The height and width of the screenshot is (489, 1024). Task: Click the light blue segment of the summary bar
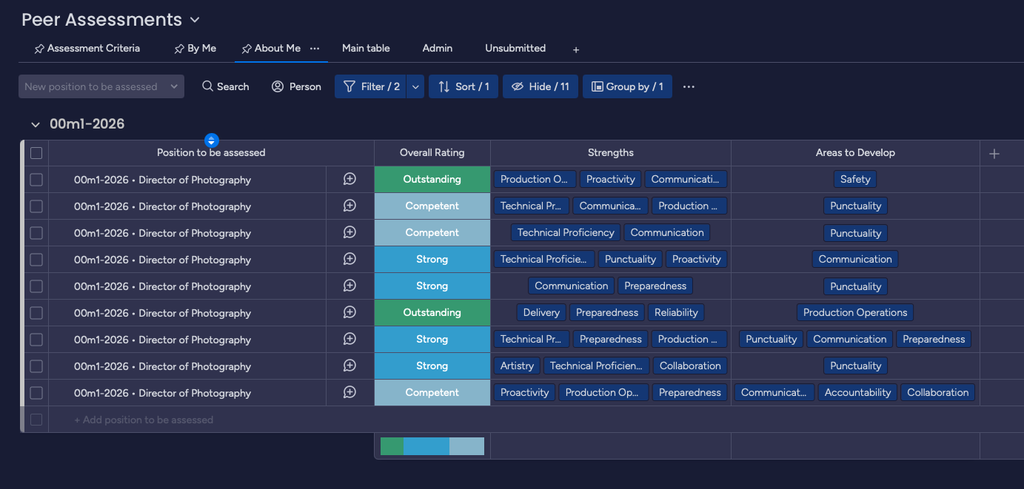(467, 446)
